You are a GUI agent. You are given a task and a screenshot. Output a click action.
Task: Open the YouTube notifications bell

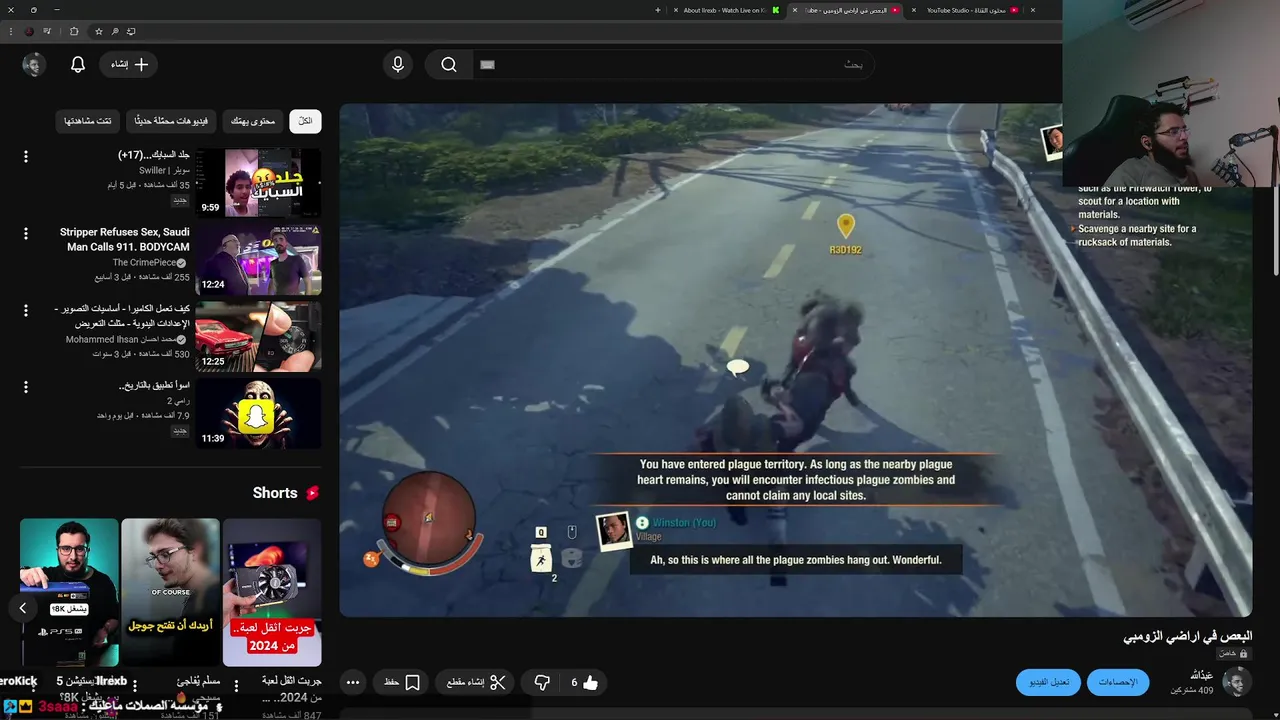coord(78,64)
